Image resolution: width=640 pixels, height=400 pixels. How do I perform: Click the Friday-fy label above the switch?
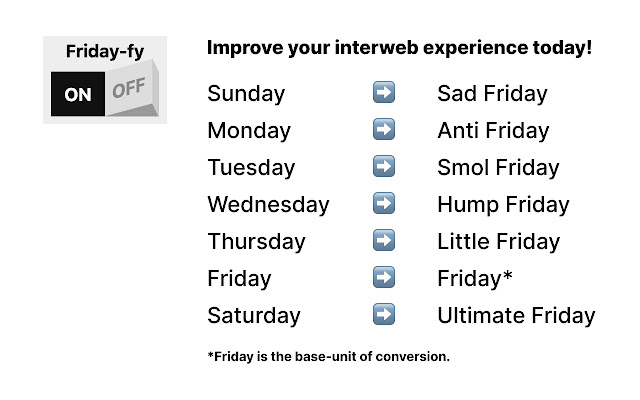click(104, 50)
